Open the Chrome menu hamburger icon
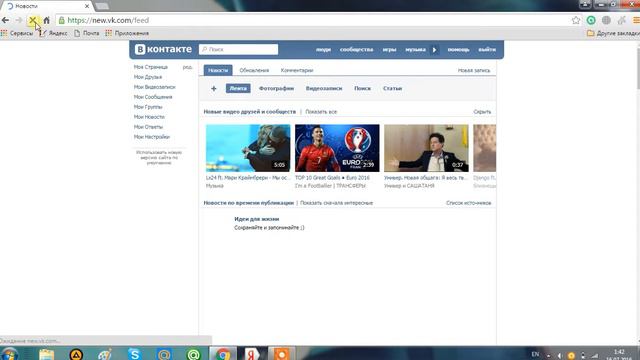Viewport: 640px width, 360px height. pyautogui.click(x=636, y=20)
